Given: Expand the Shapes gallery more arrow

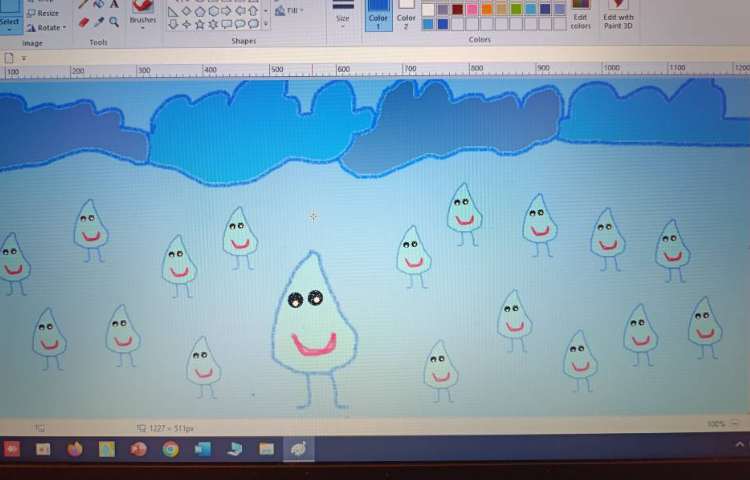Looking at the screenshot, I should pos(265,24).
